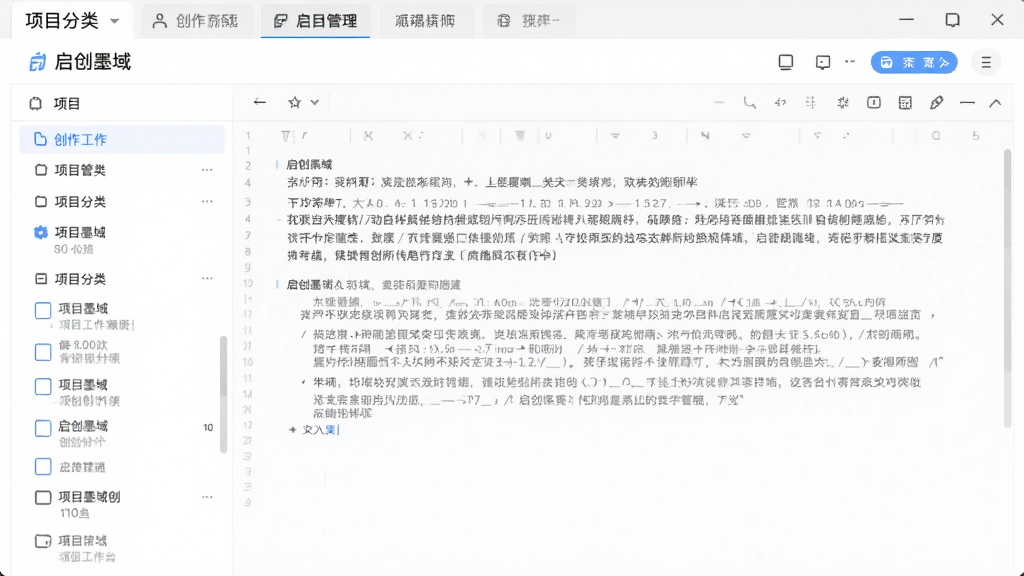This screenshot has height=576, width=1024.
Task: Click the horizontal line divider icon
Action: click(x=967, y=103)
